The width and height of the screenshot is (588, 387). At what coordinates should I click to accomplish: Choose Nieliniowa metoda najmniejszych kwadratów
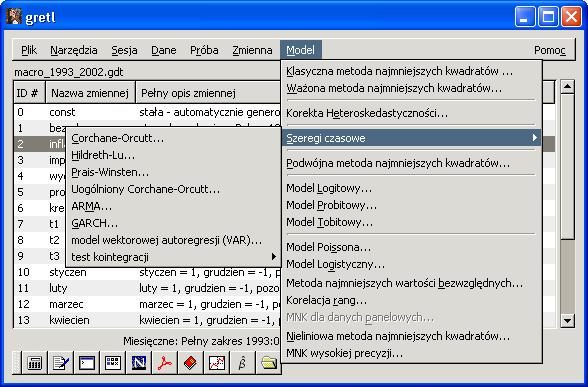411,336
